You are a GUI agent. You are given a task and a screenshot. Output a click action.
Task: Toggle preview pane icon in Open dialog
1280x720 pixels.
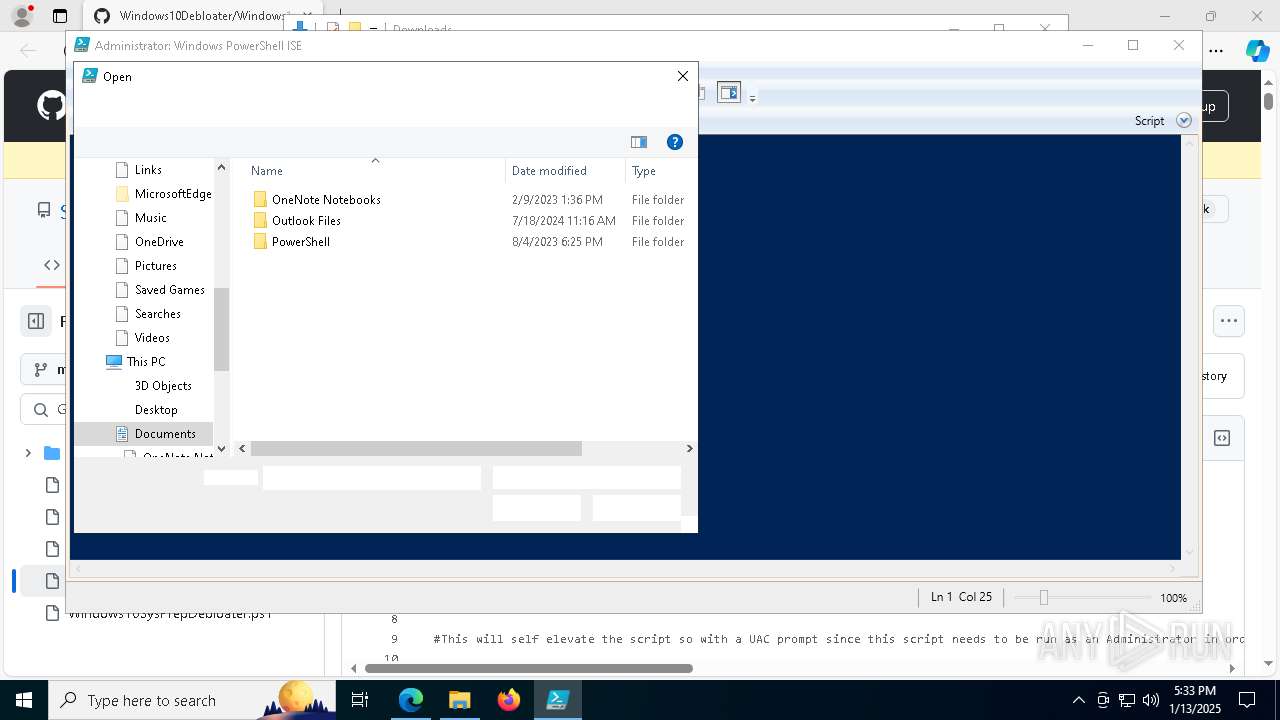click(639, 142)
